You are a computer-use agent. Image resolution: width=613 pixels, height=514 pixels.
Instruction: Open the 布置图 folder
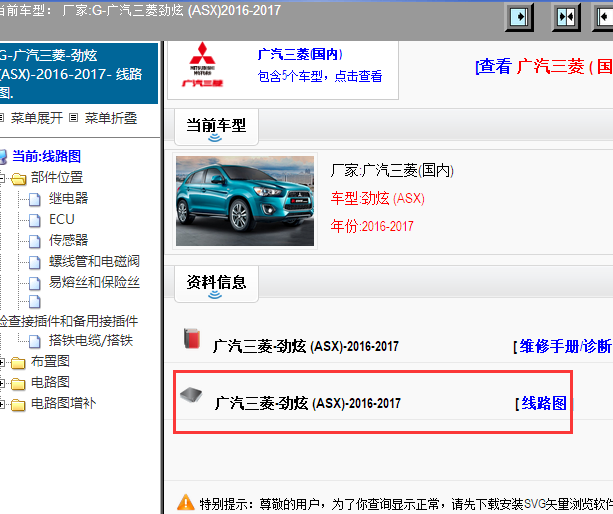click(x=50, y=361)
